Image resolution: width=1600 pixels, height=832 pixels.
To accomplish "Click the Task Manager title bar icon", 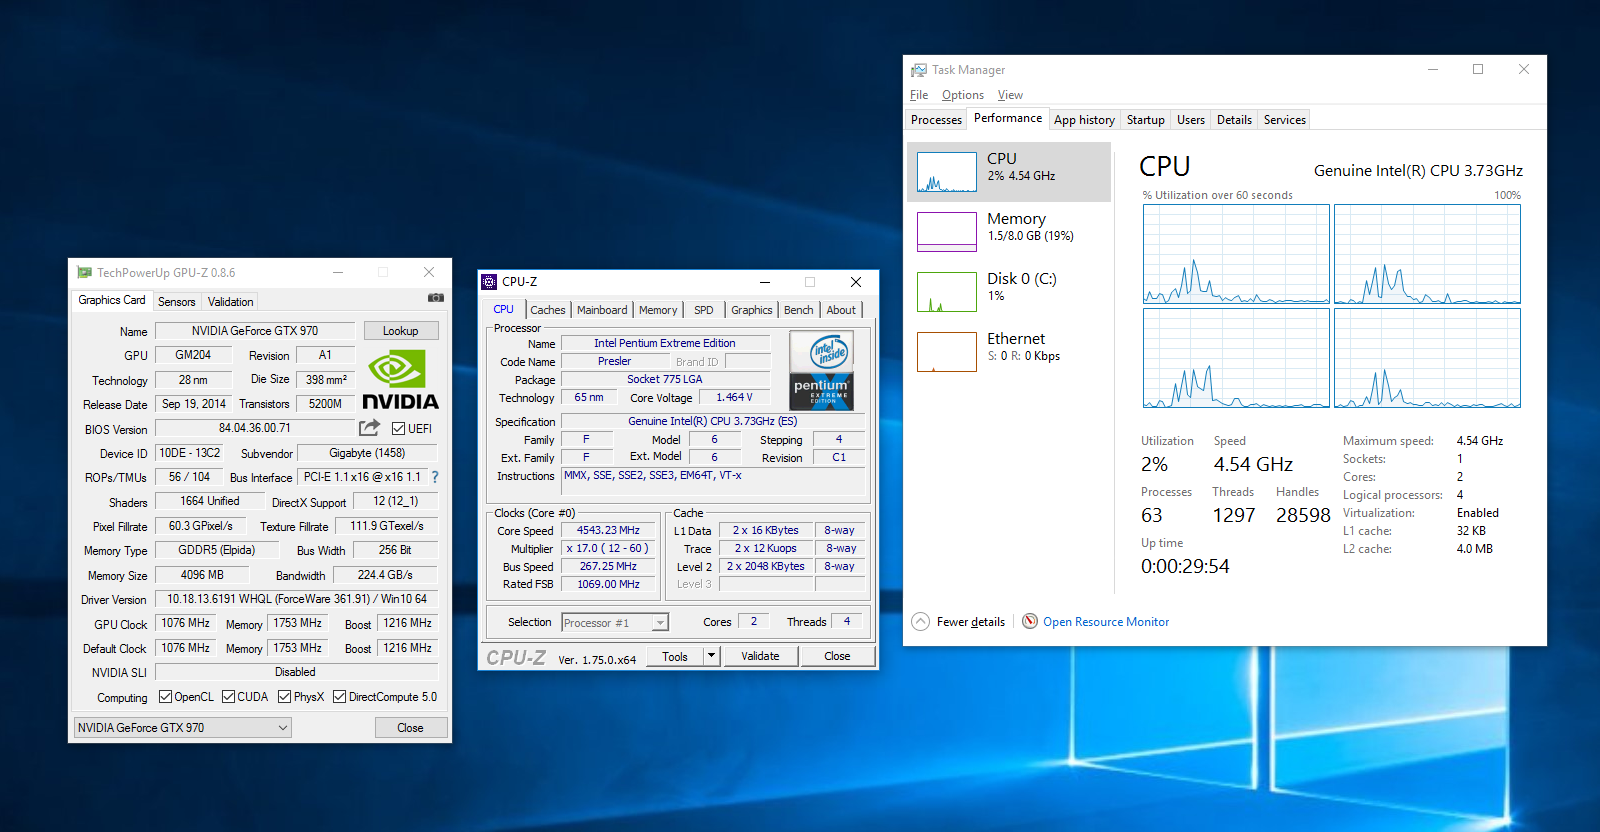I will (918, 70).
